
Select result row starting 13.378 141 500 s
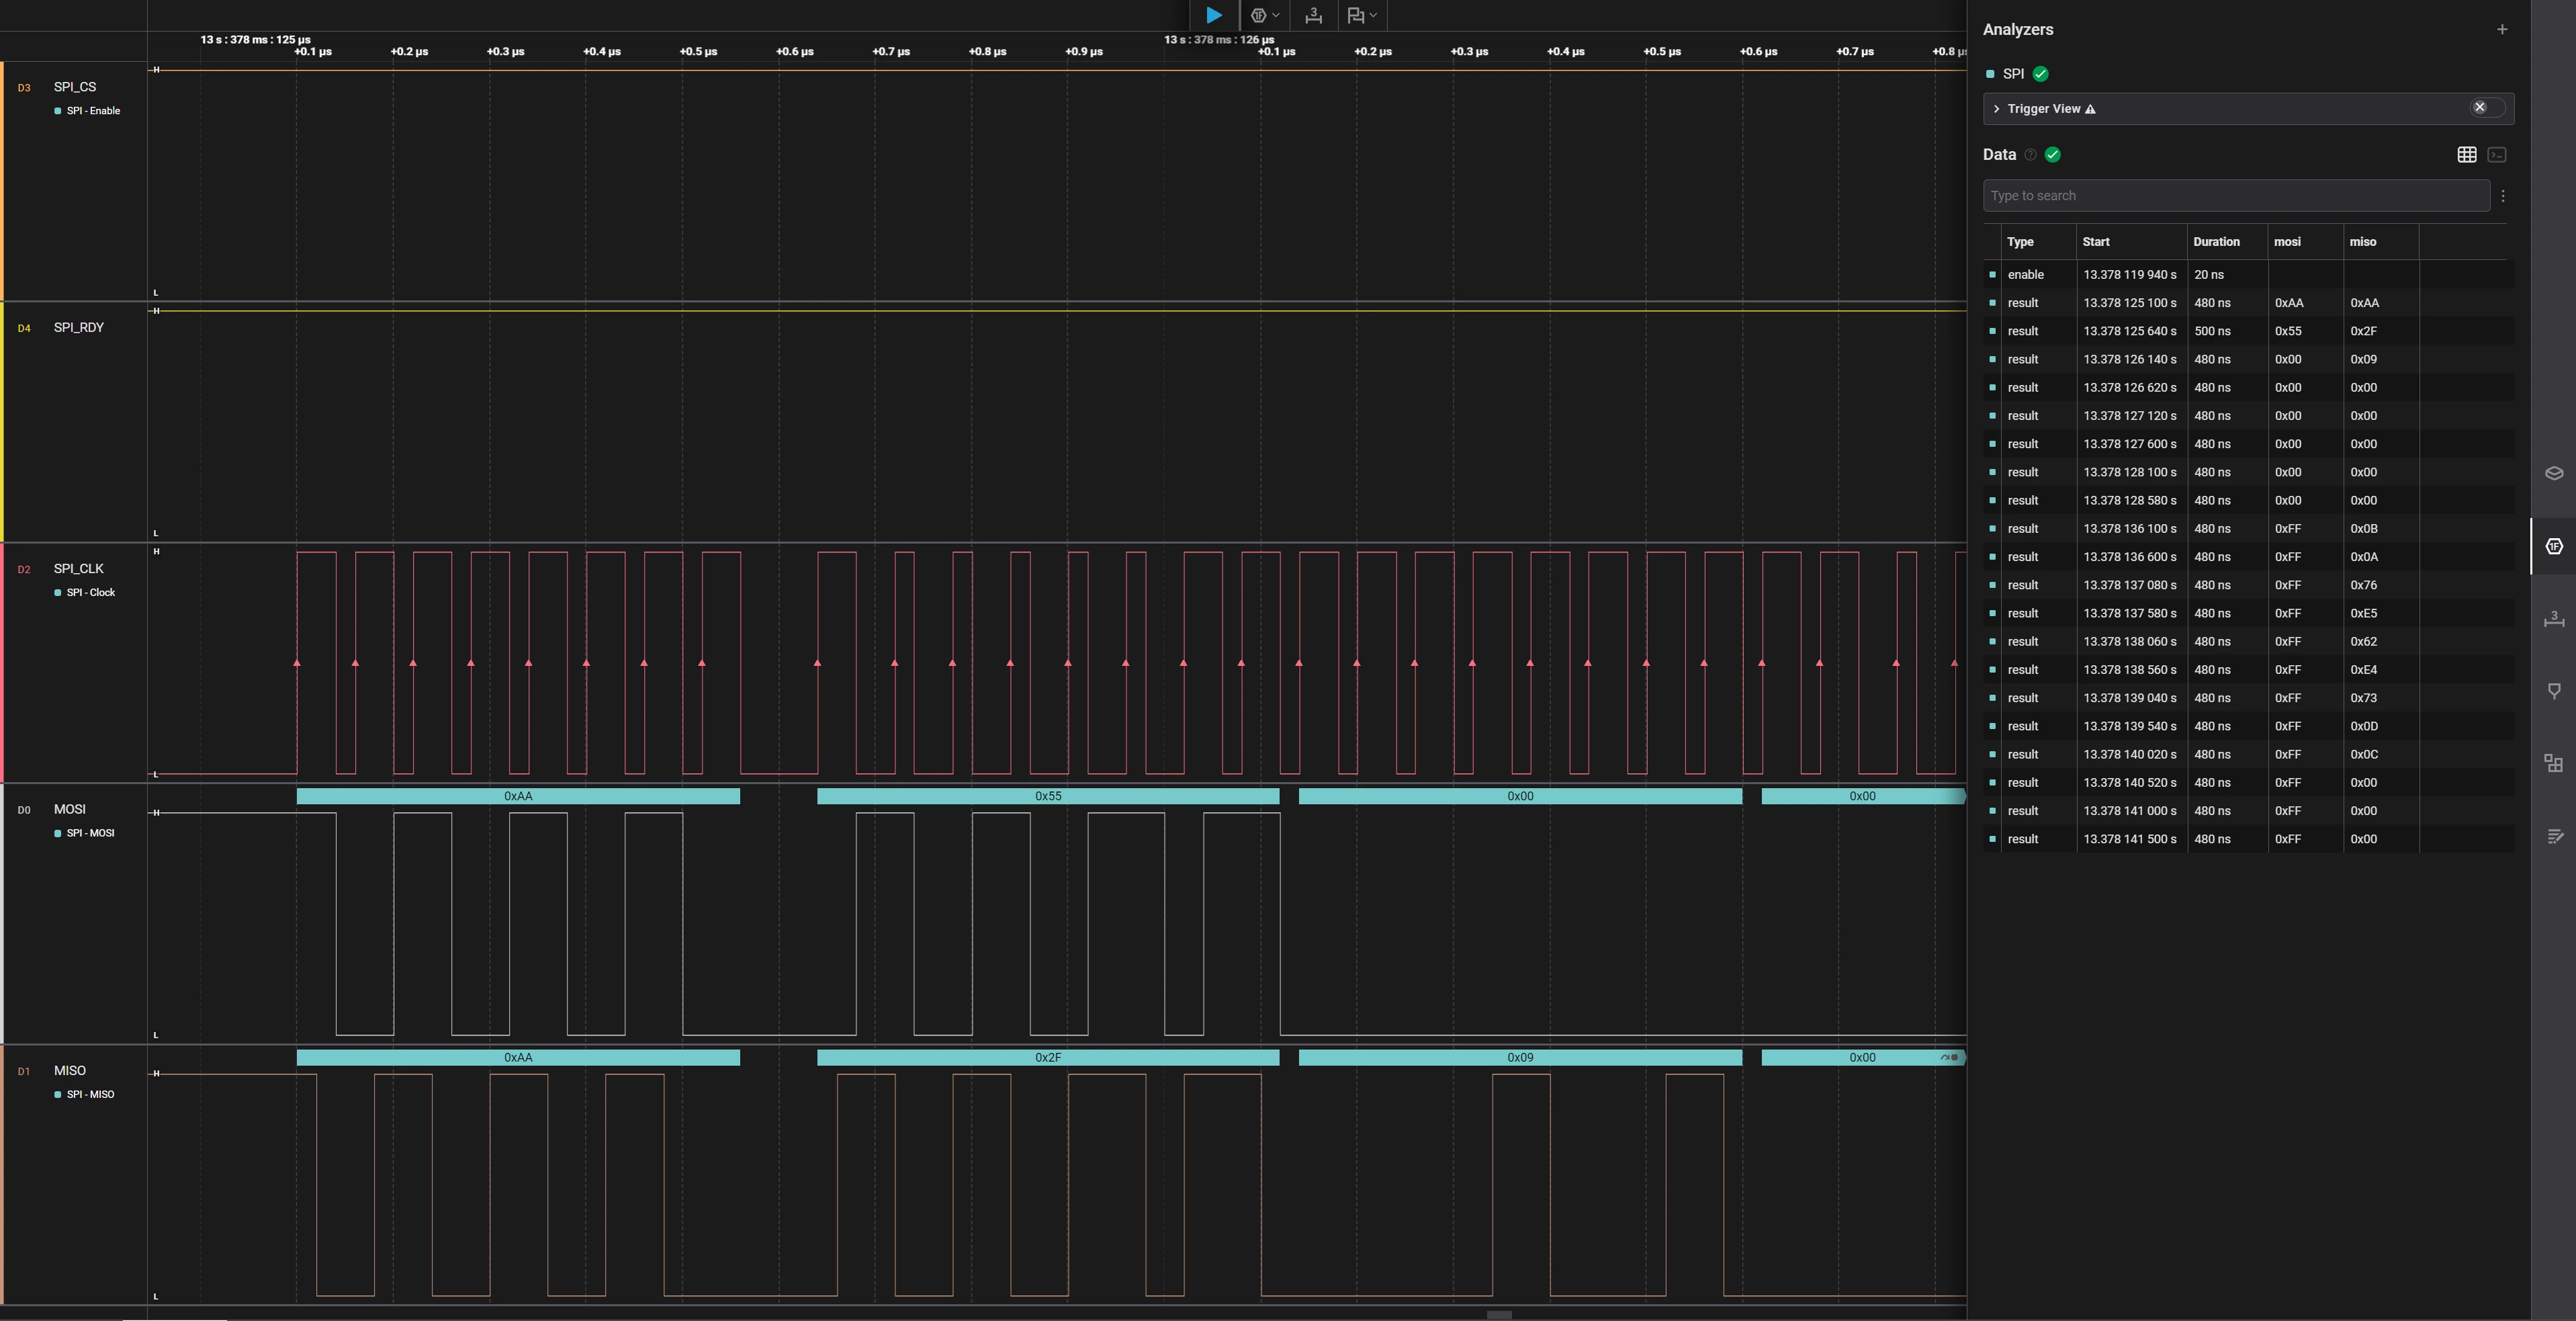tap(2248, 839)
